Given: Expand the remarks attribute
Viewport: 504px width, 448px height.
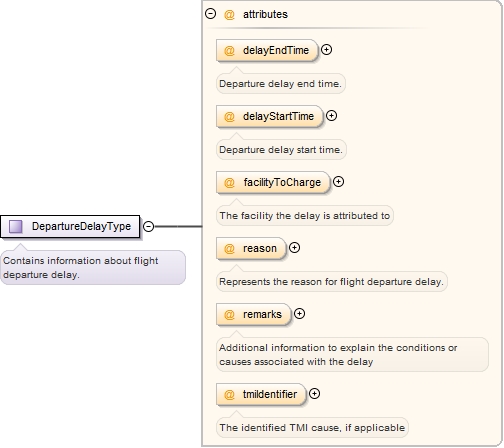Looking at the screenshot, I should point(300,314).
